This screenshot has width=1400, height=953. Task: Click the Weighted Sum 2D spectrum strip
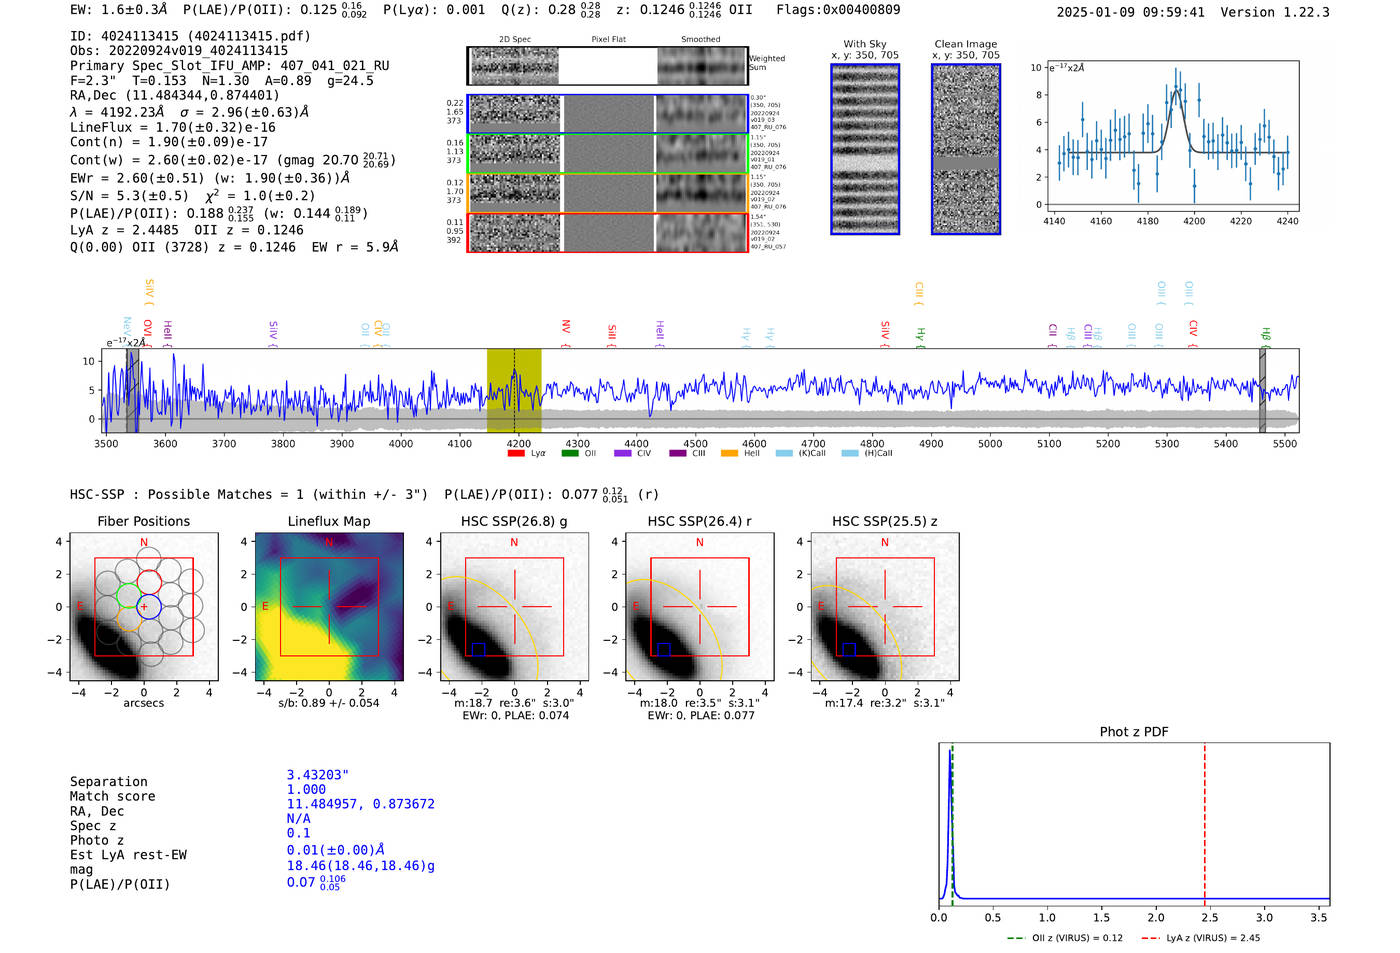click(x=608, y=66)
